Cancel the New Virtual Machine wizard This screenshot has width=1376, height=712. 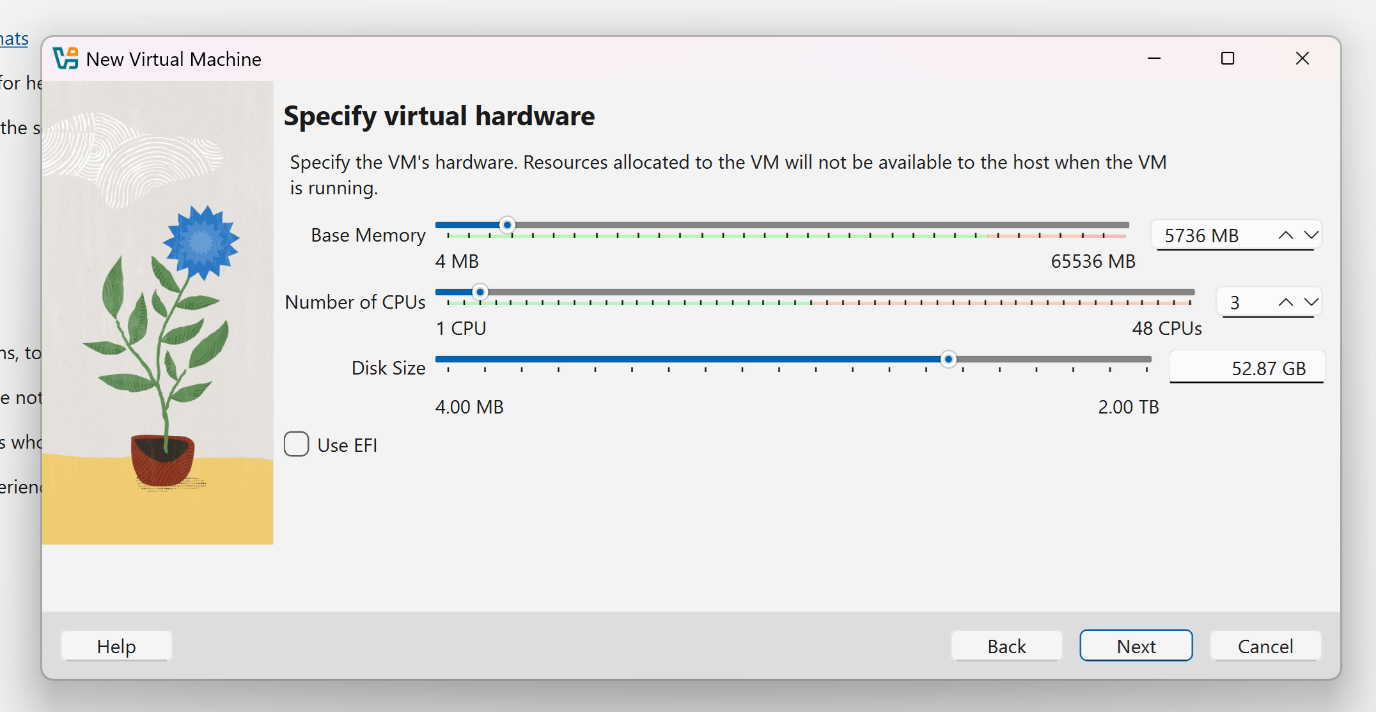point(1265,646)
